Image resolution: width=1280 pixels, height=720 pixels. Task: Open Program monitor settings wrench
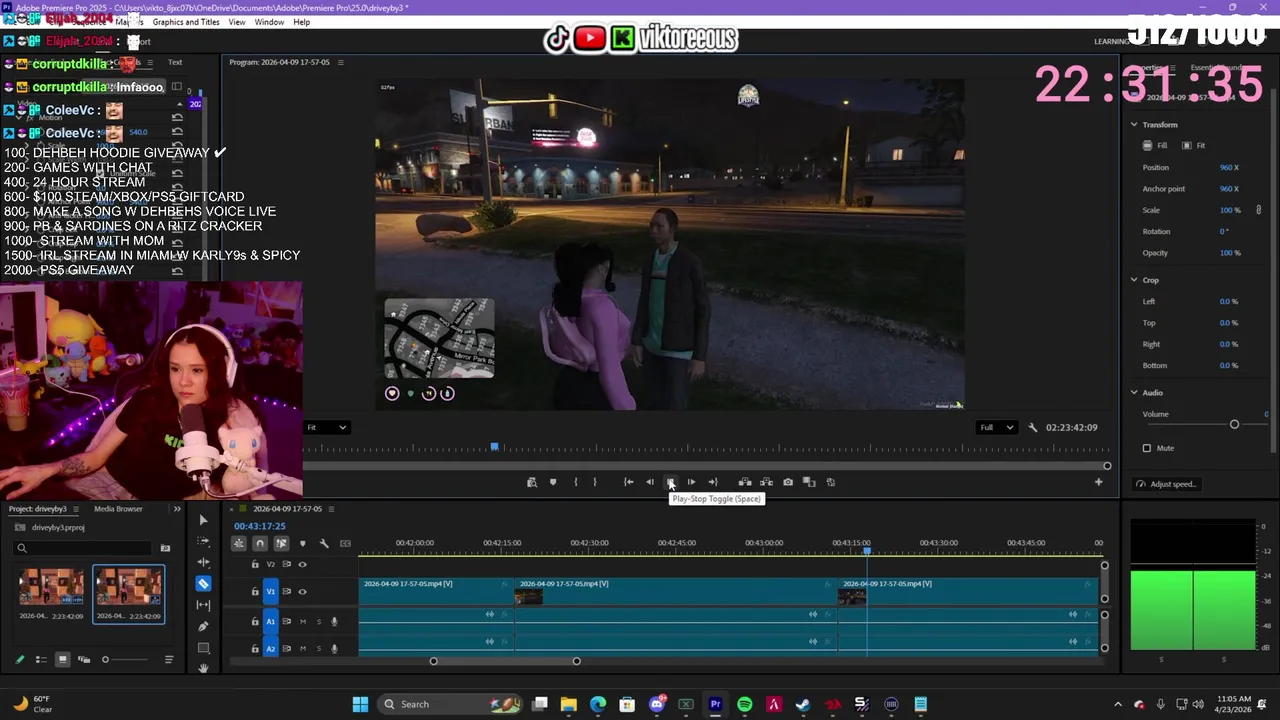pos(1033,427)
